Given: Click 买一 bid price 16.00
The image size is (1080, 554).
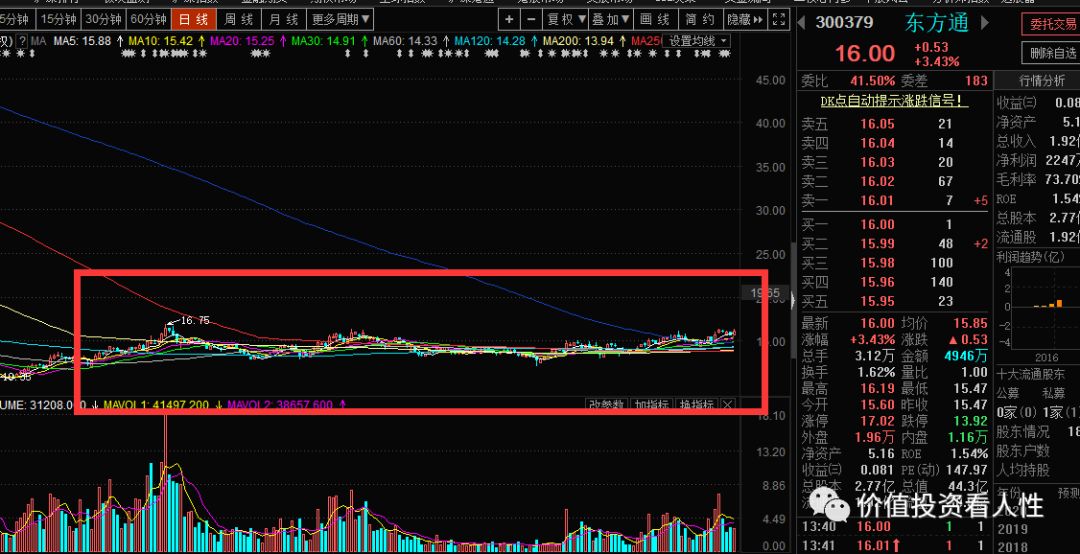Looking at the screenshot, I should [878, 224].
